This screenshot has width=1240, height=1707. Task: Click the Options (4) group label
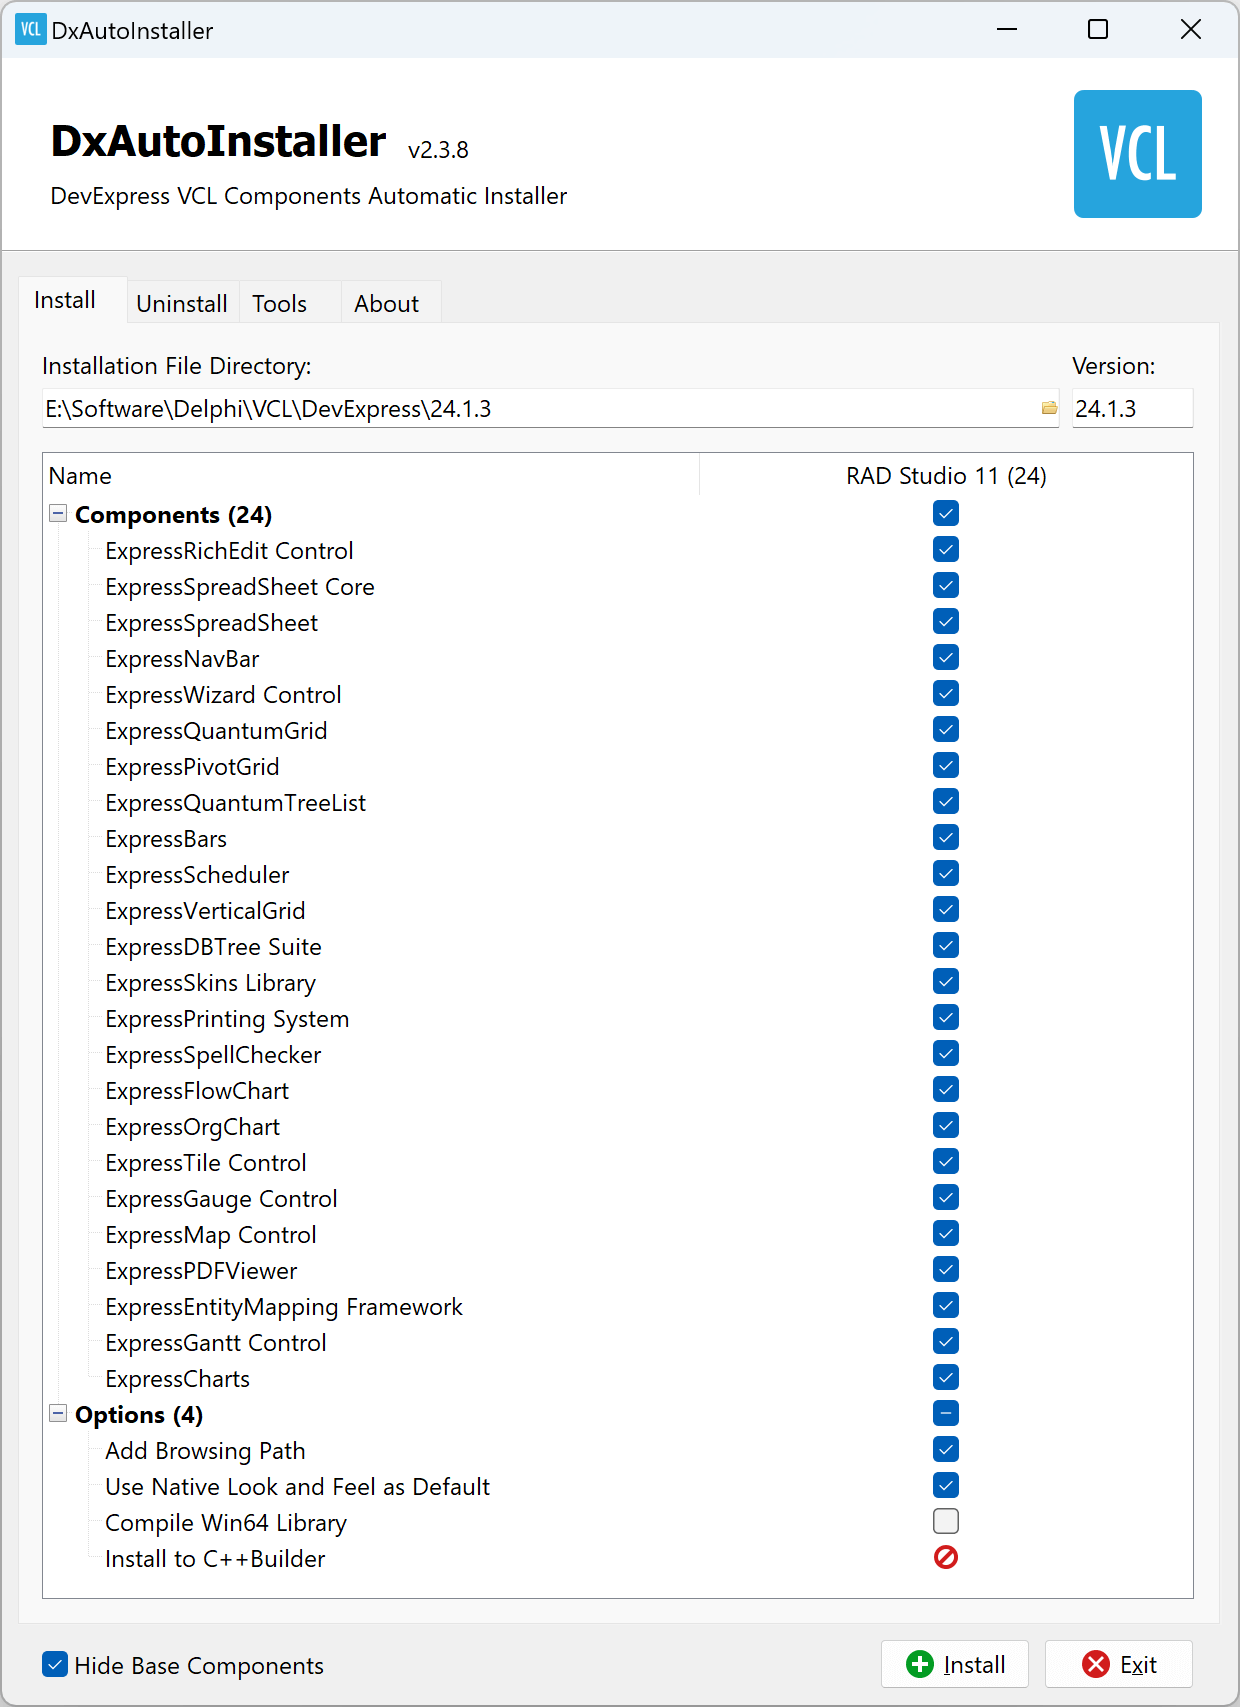click(x=139, y=1415)
